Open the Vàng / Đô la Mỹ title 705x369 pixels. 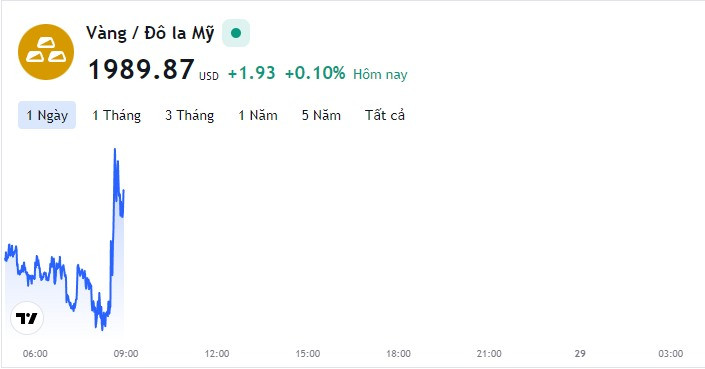150,33
